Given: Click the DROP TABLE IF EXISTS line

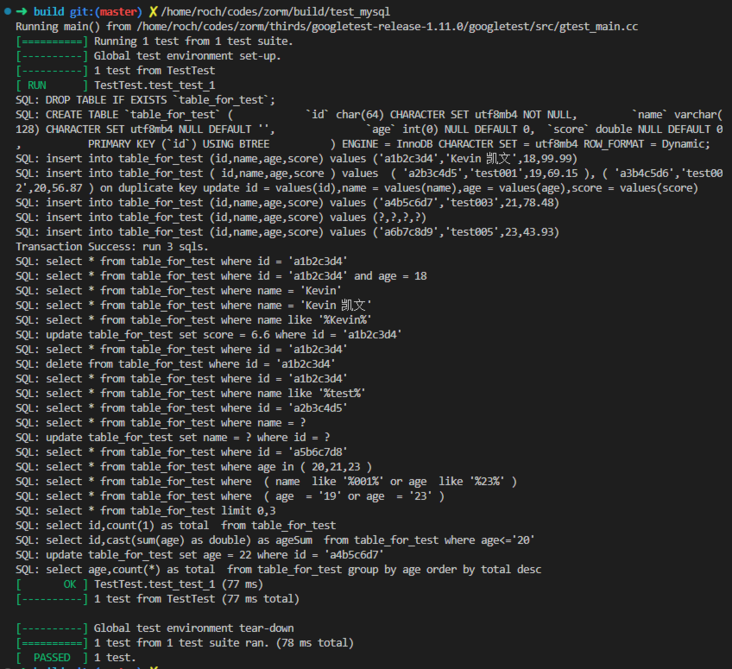Looking at the screenshot, I should [146, 100].
